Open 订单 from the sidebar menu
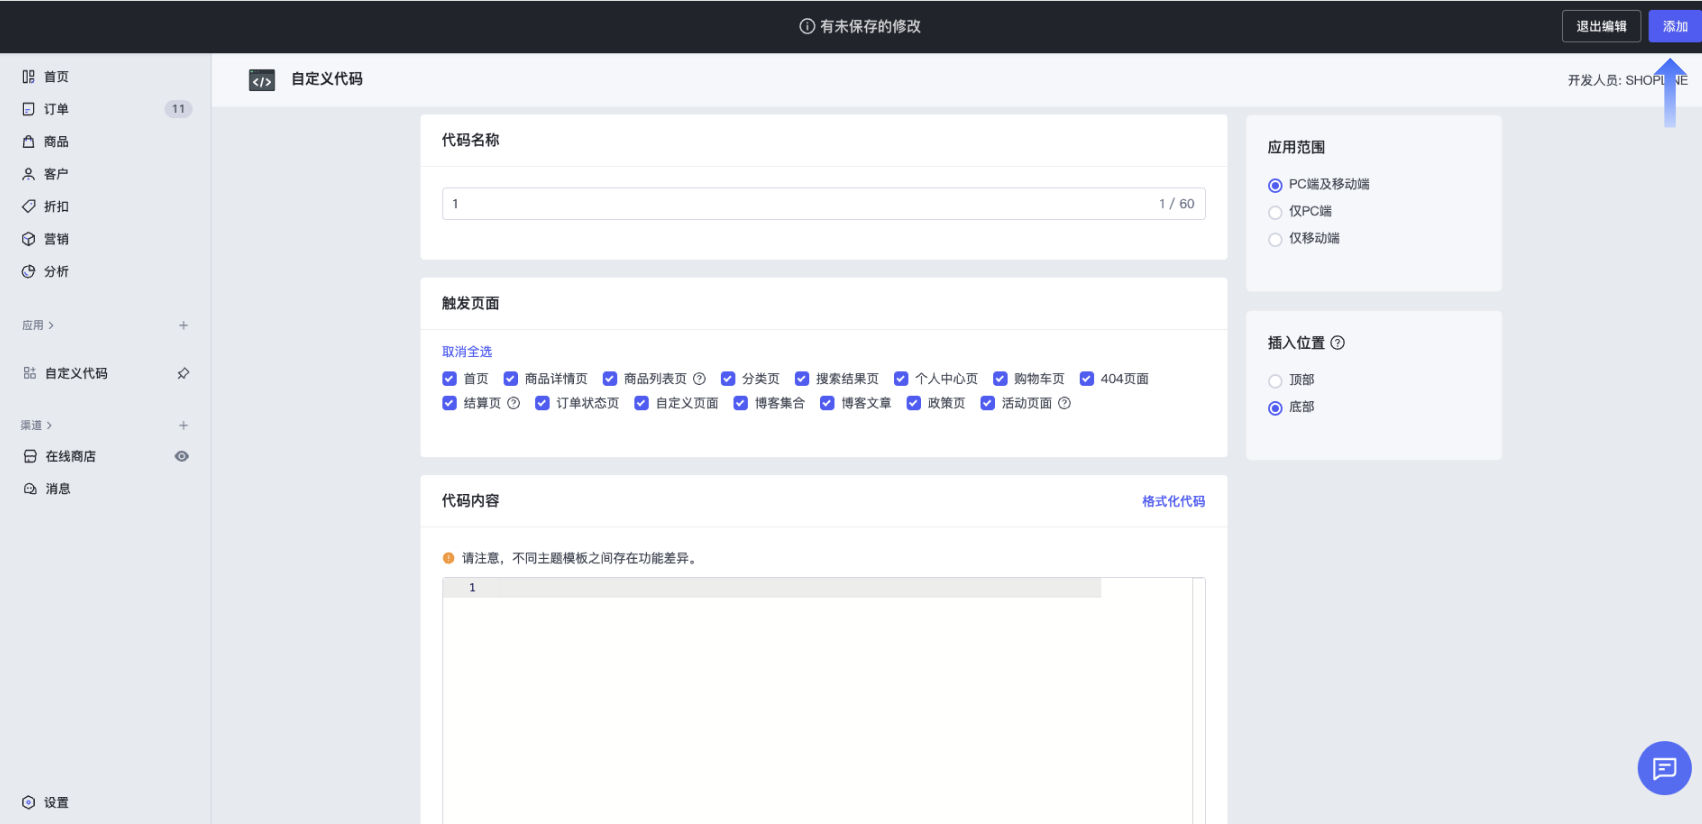Screen dimensions: 1702x824 56,109
